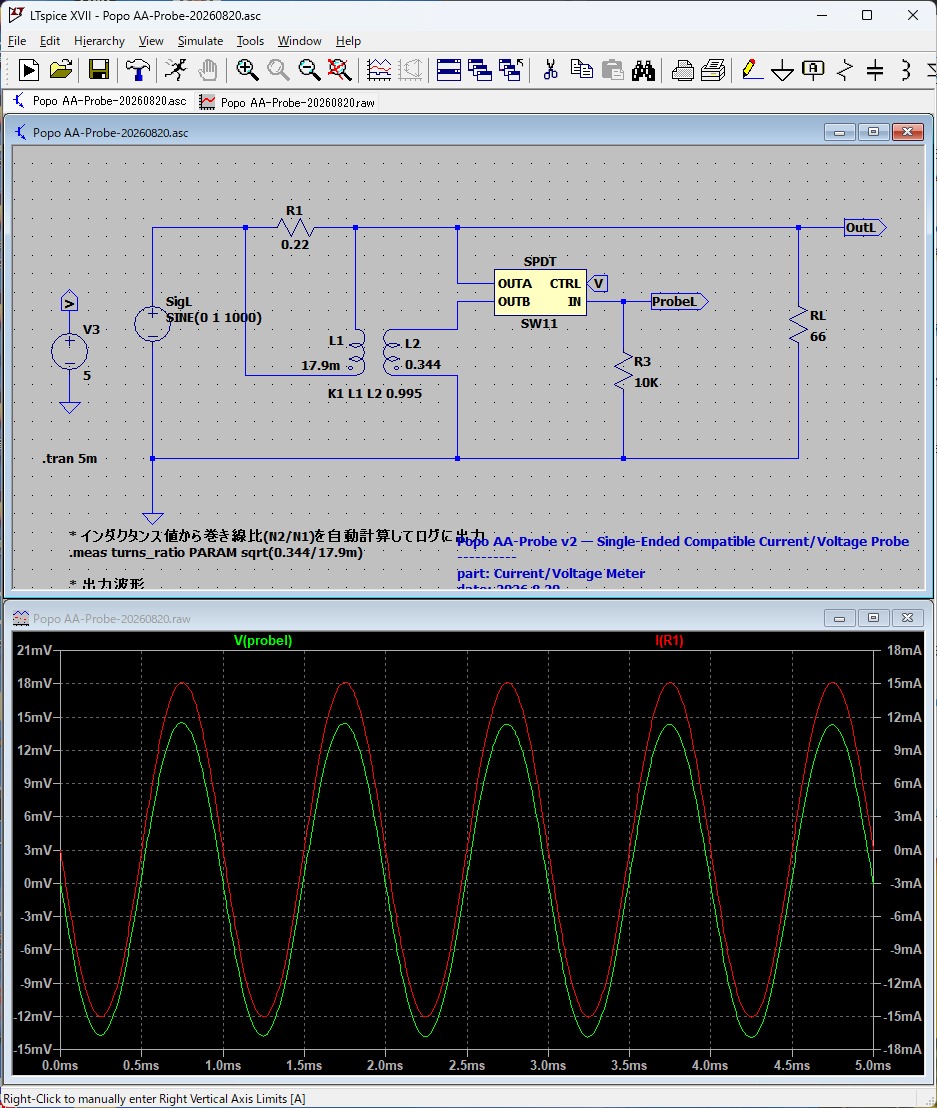937x1108 pixels.
Task: Open the Hierarchy menu
Action: [x=99, y=41]
